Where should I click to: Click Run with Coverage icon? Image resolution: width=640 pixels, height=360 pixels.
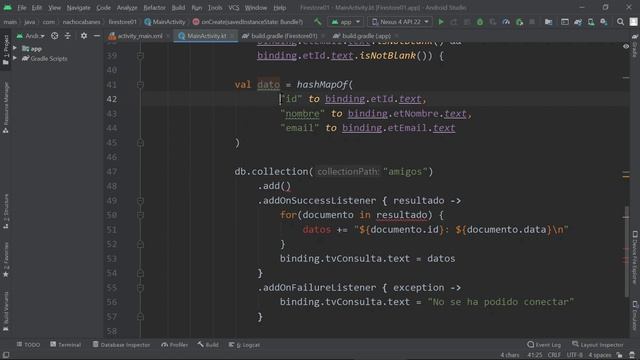point(493,22)
